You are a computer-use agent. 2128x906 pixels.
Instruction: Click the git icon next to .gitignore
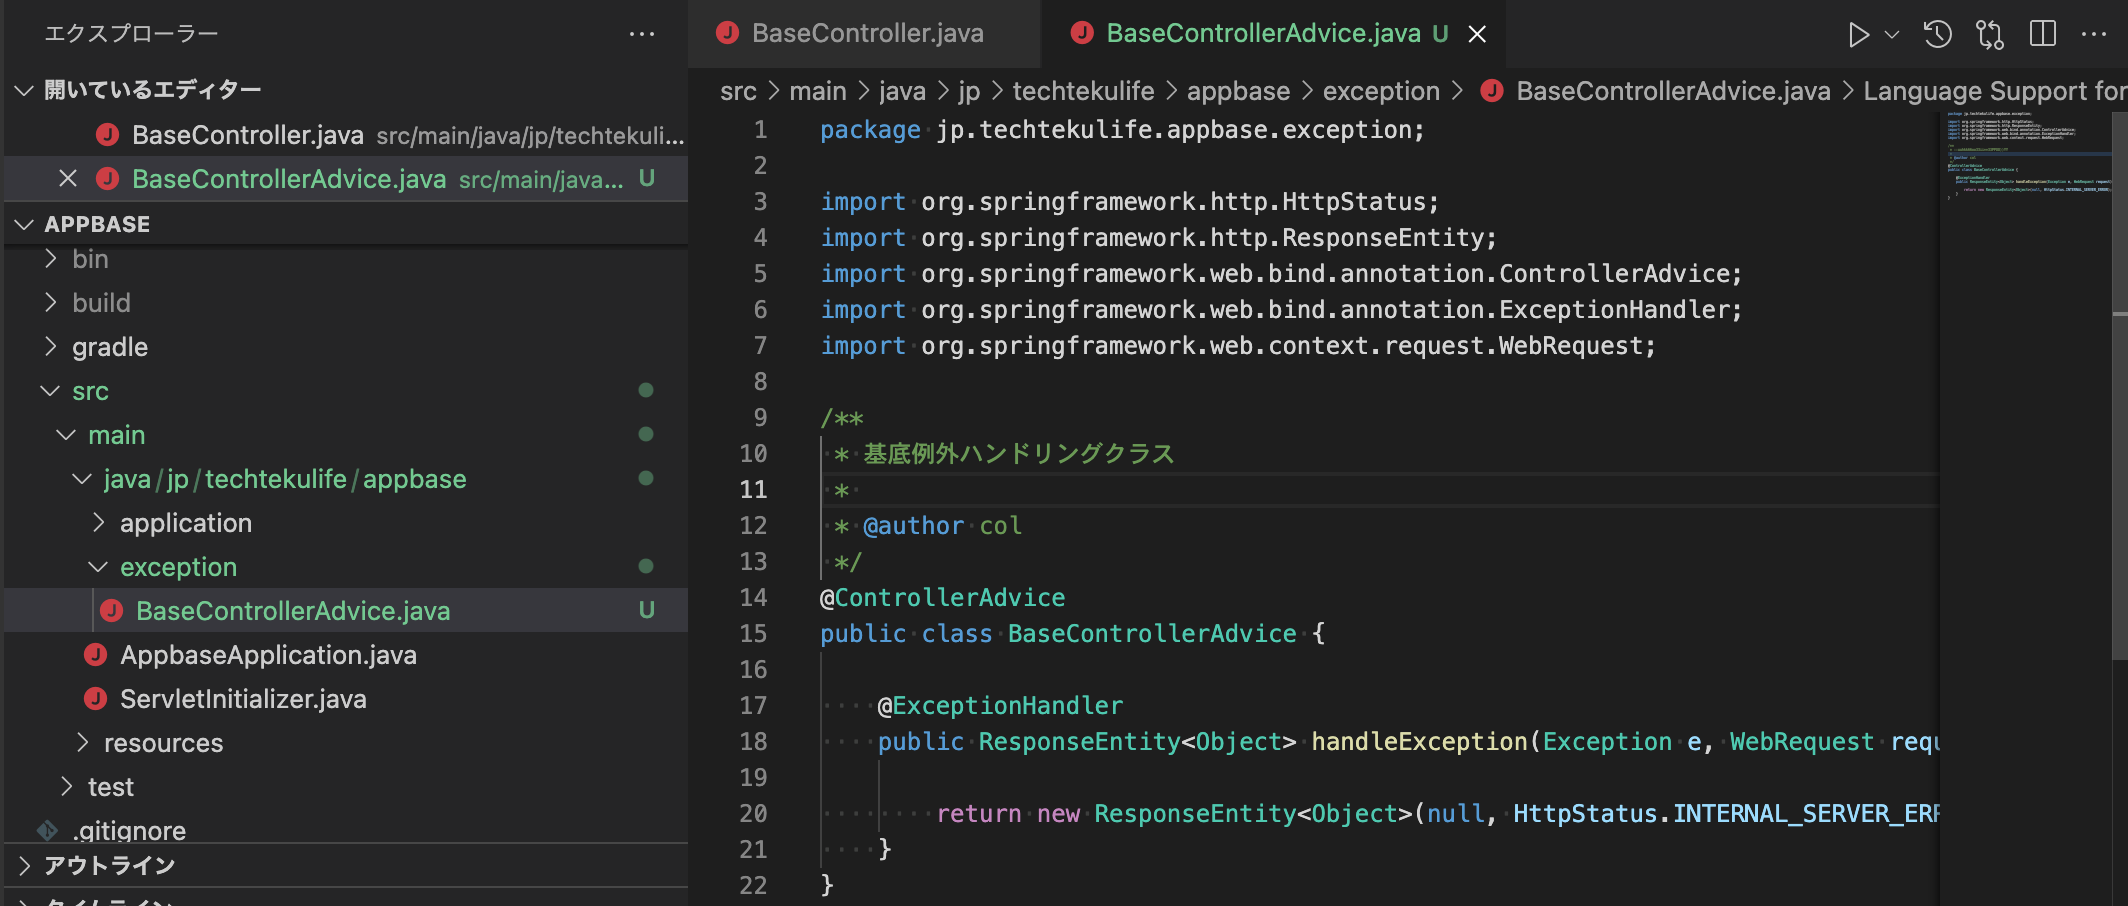click(x=47, y=830)
